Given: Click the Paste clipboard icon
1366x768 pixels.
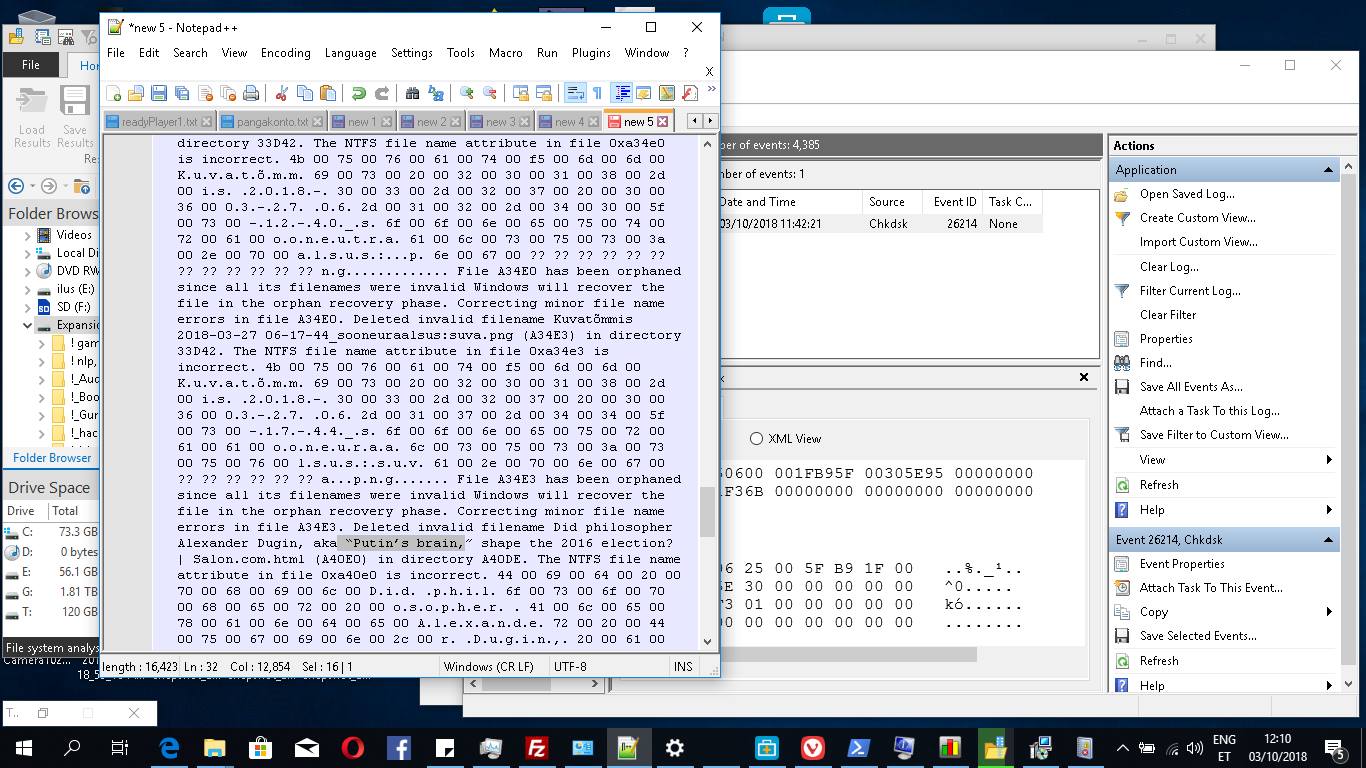Looking at the screenshot, I should click(327, 93).
